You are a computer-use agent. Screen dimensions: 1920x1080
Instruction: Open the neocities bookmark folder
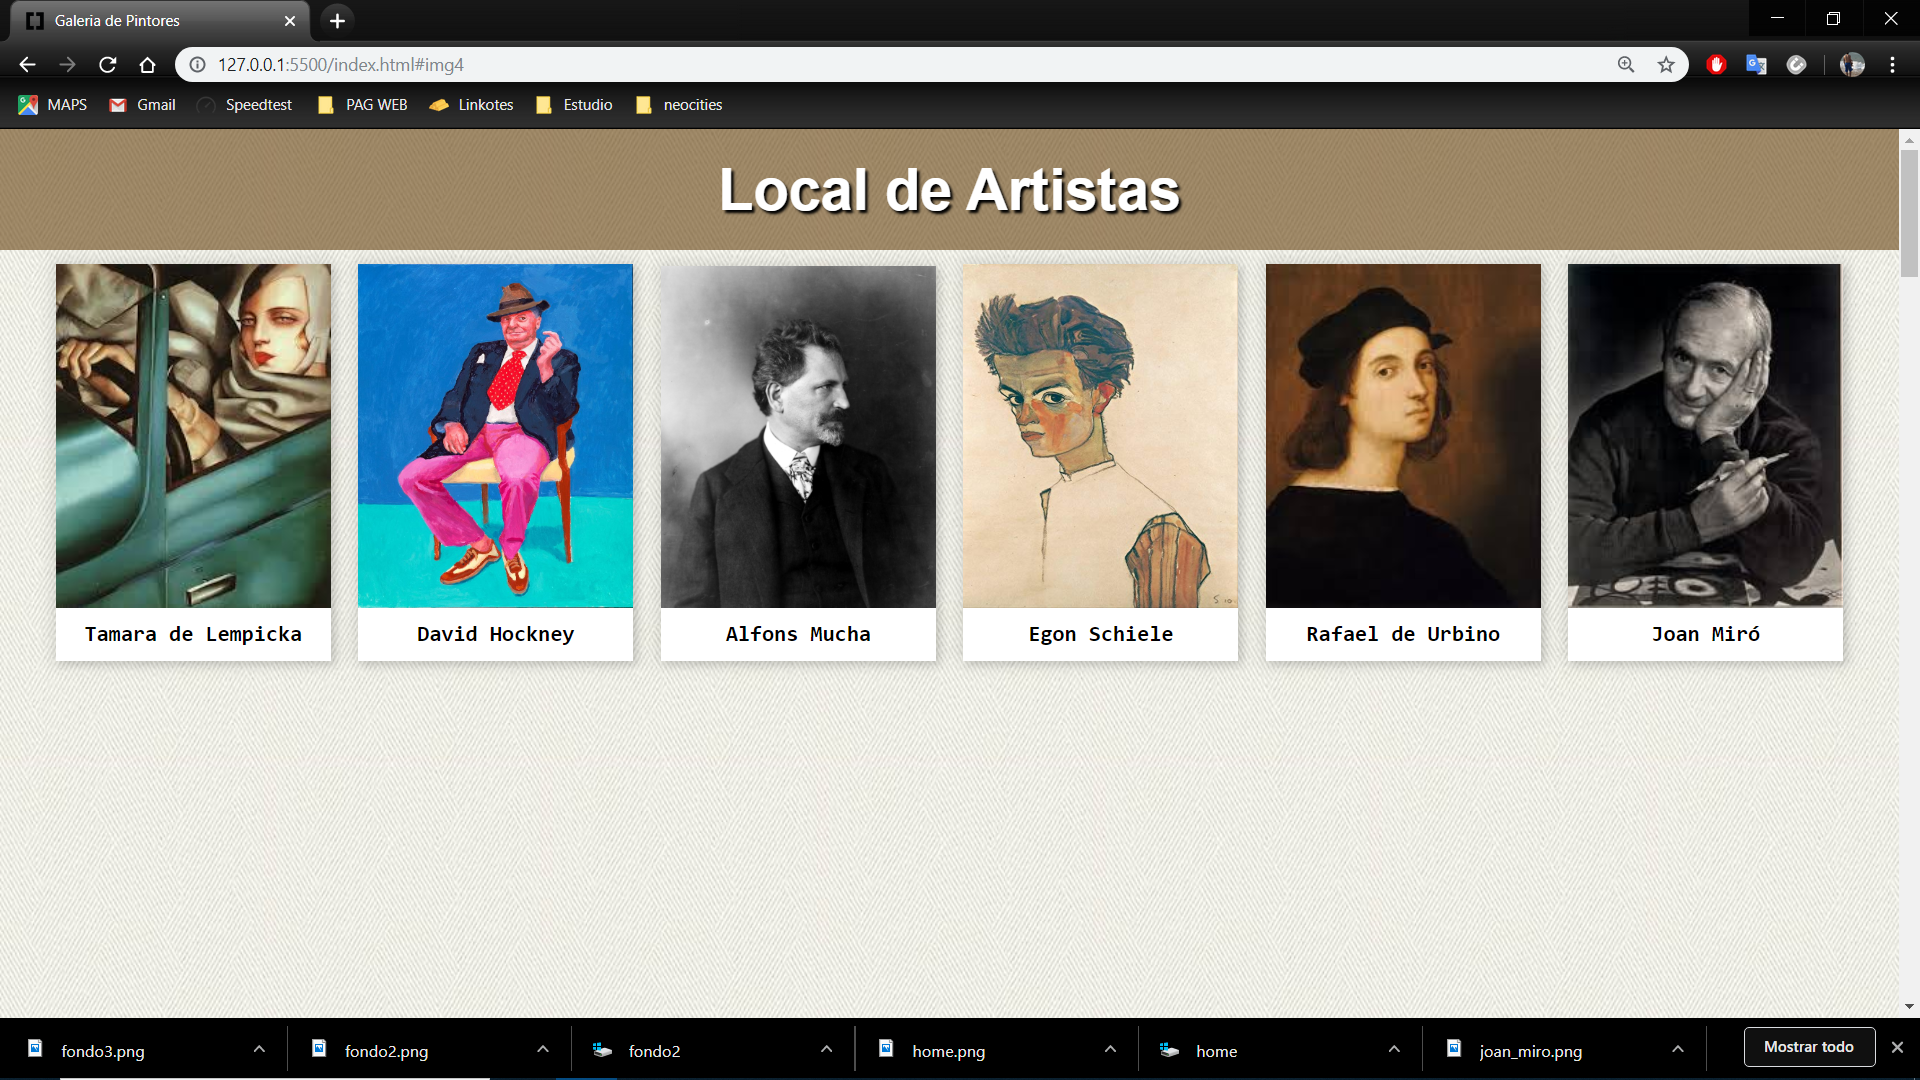tap(680, 105)
